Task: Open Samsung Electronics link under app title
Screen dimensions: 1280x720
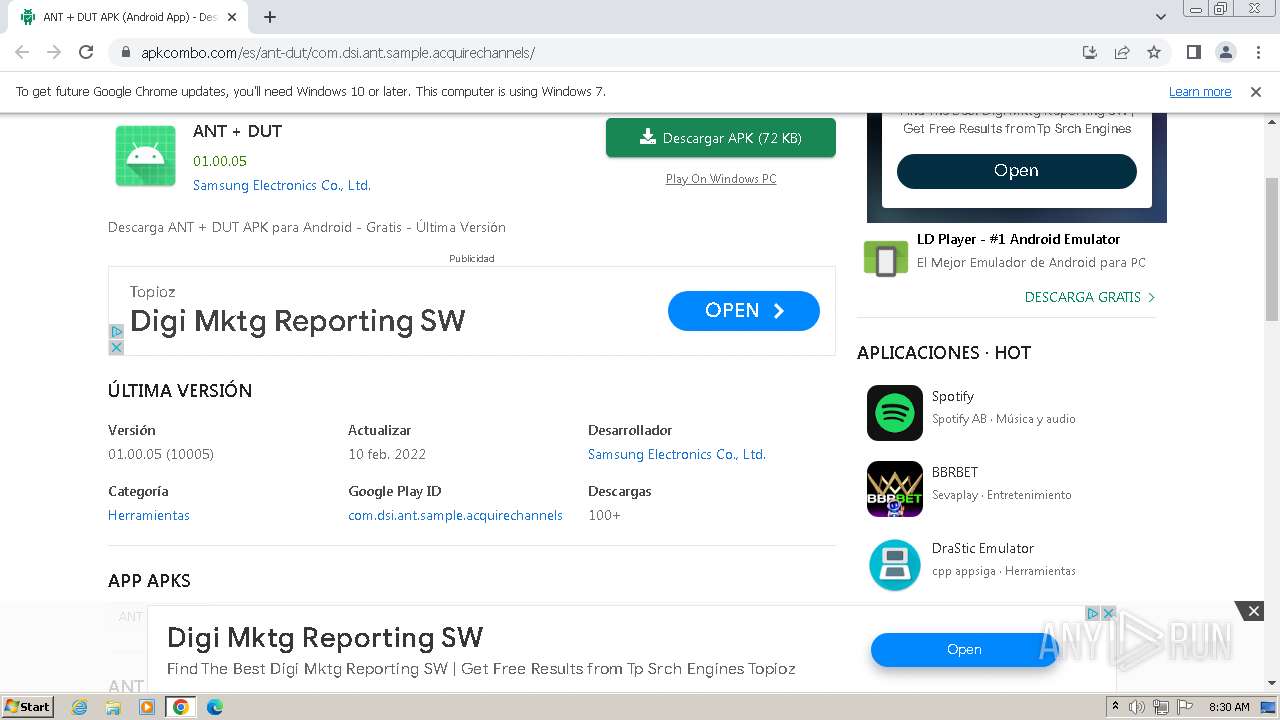Action: 282,185
